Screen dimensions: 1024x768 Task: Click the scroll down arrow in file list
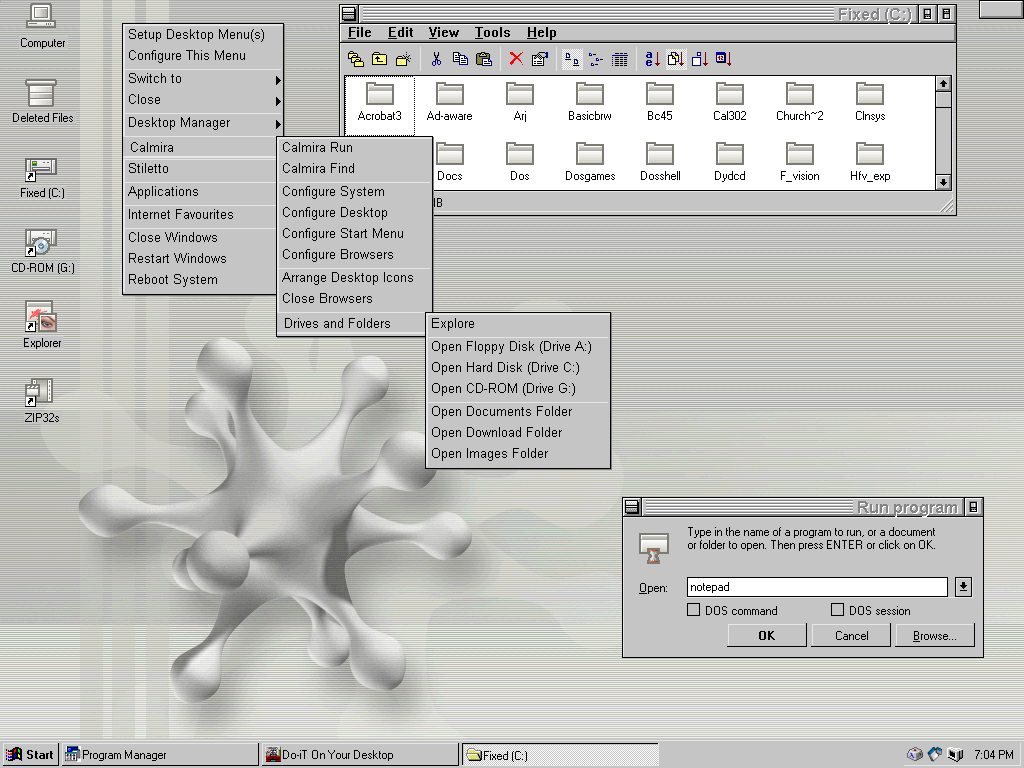[x=943, y=182]
